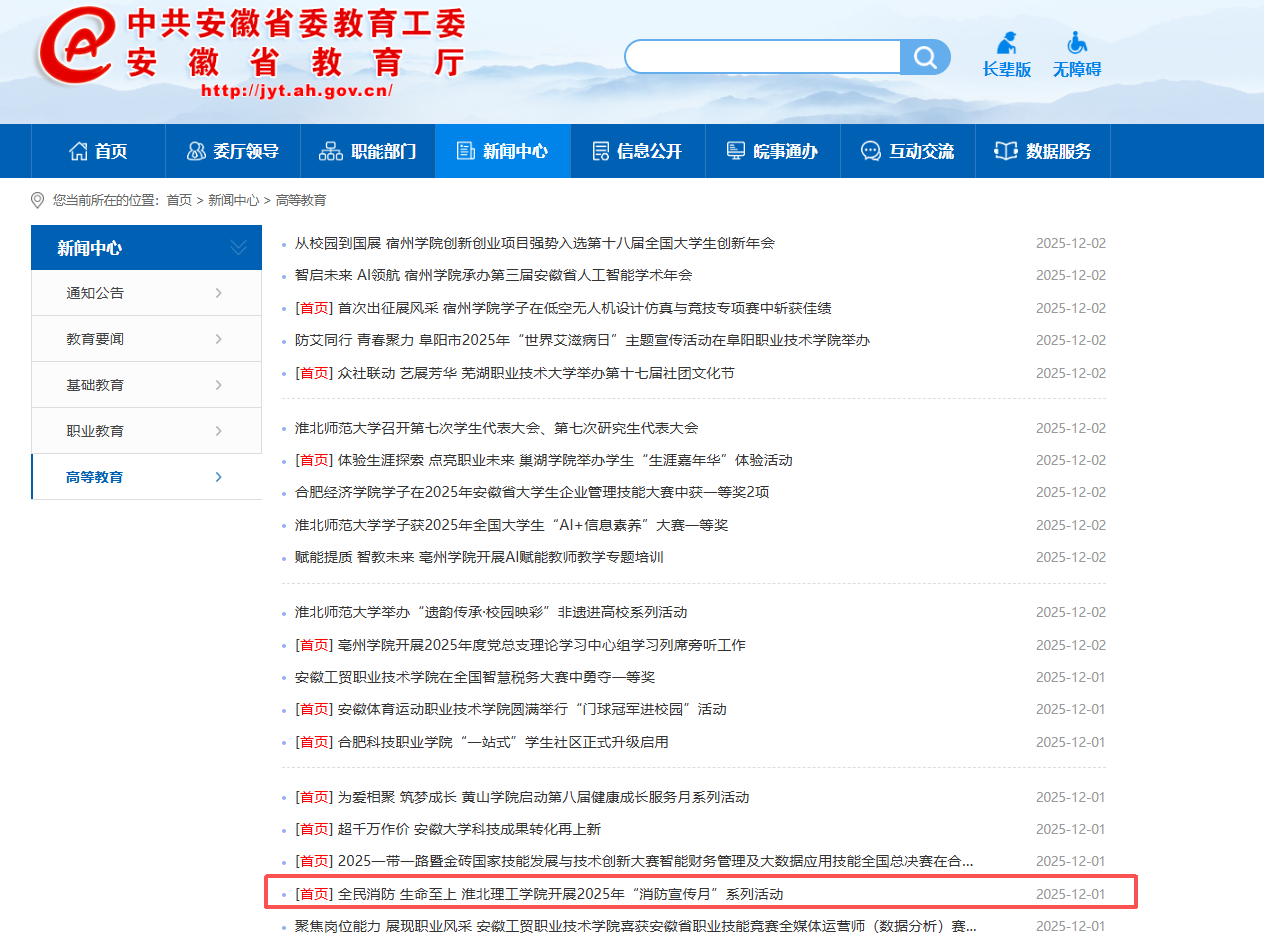Expand 教育要闻 sidebar chevron arrow
Viewport: 1264px width, 940px height.
(219, 339)
